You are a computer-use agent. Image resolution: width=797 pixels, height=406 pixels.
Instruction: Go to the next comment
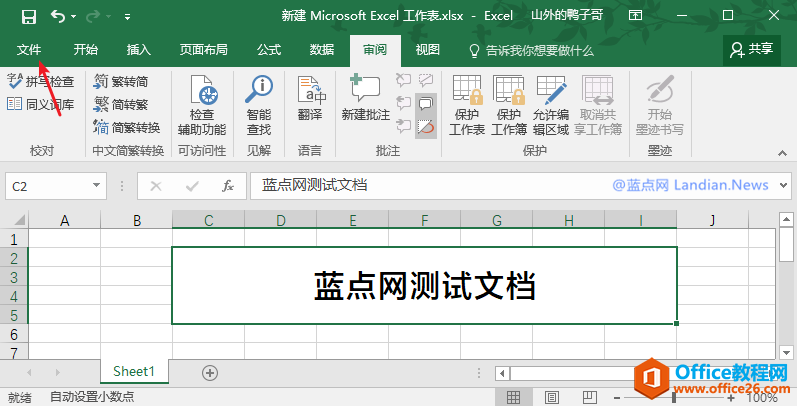pyautogui.click(x=403, y=125)
